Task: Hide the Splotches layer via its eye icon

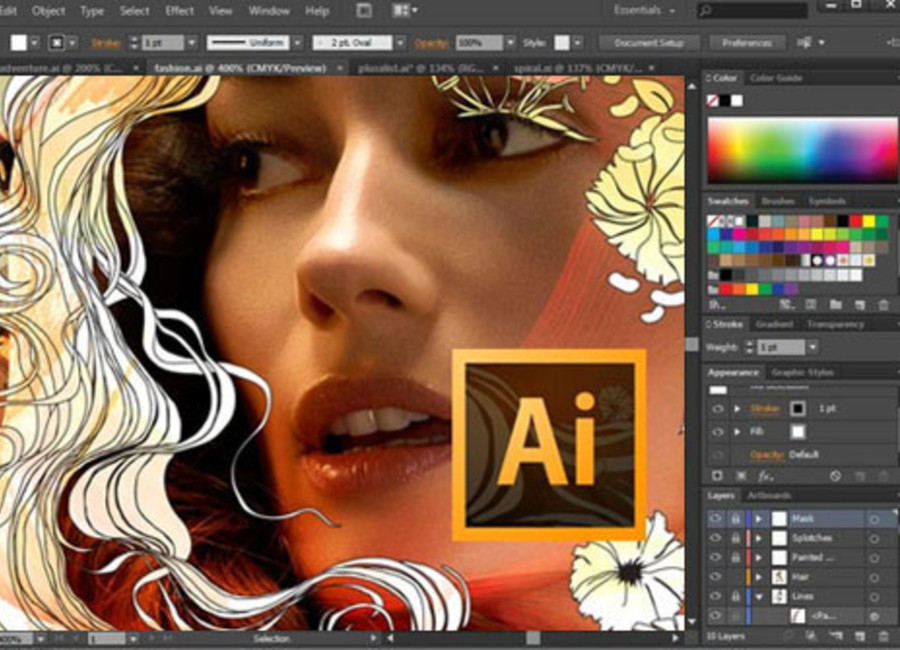Action: point(715,538)
